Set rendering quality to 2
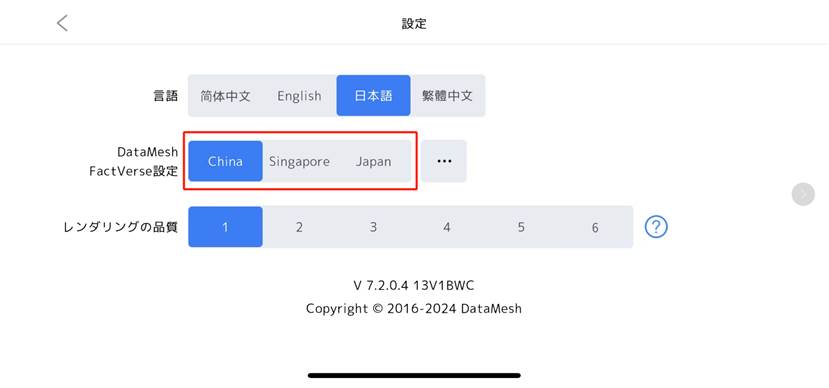829x388 pixels. [299, 227]
